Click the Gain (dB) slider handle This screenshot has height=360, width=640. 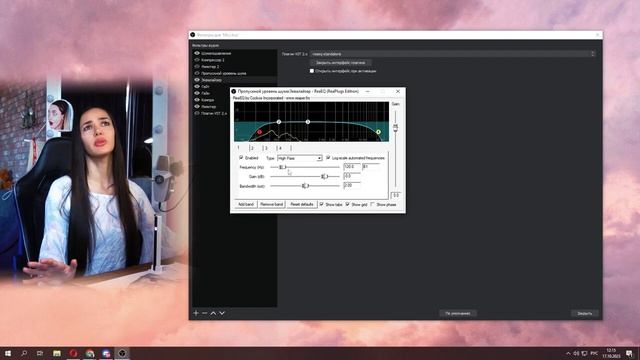[x=324, y=176]
